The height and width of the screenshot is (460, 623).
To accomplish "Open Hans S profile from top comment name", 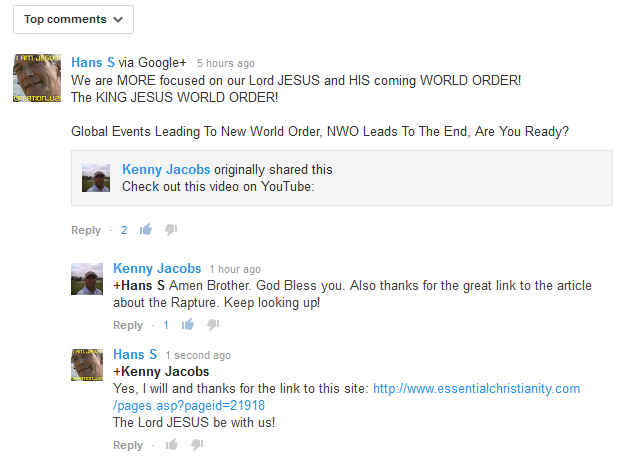I will click(x=93, y=62).
